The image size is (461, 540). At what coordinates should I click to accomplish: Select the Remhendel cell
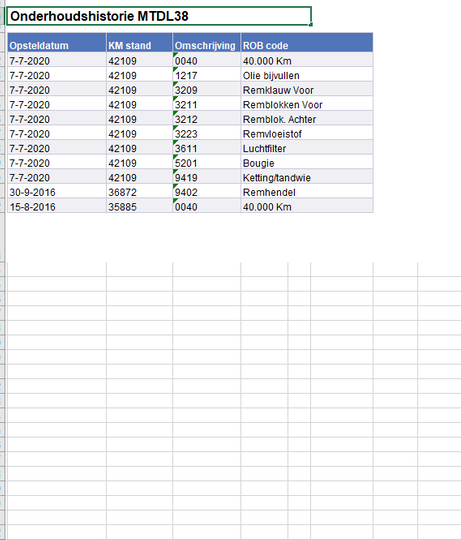click(307, 191)
